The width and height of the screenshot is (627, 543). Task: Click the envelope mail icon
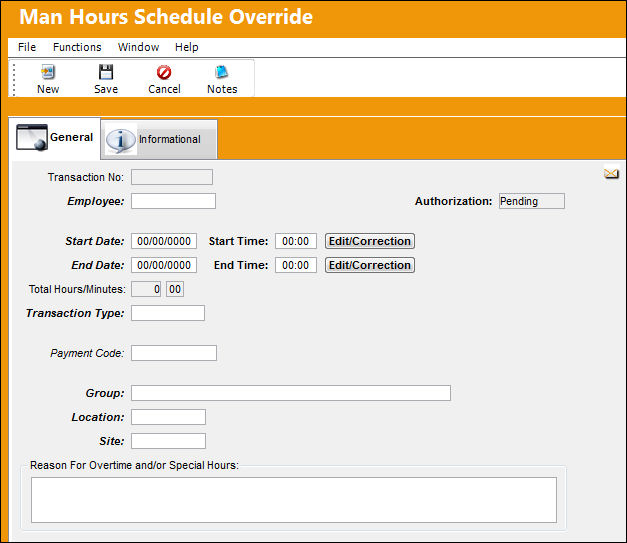click(611, 174)
